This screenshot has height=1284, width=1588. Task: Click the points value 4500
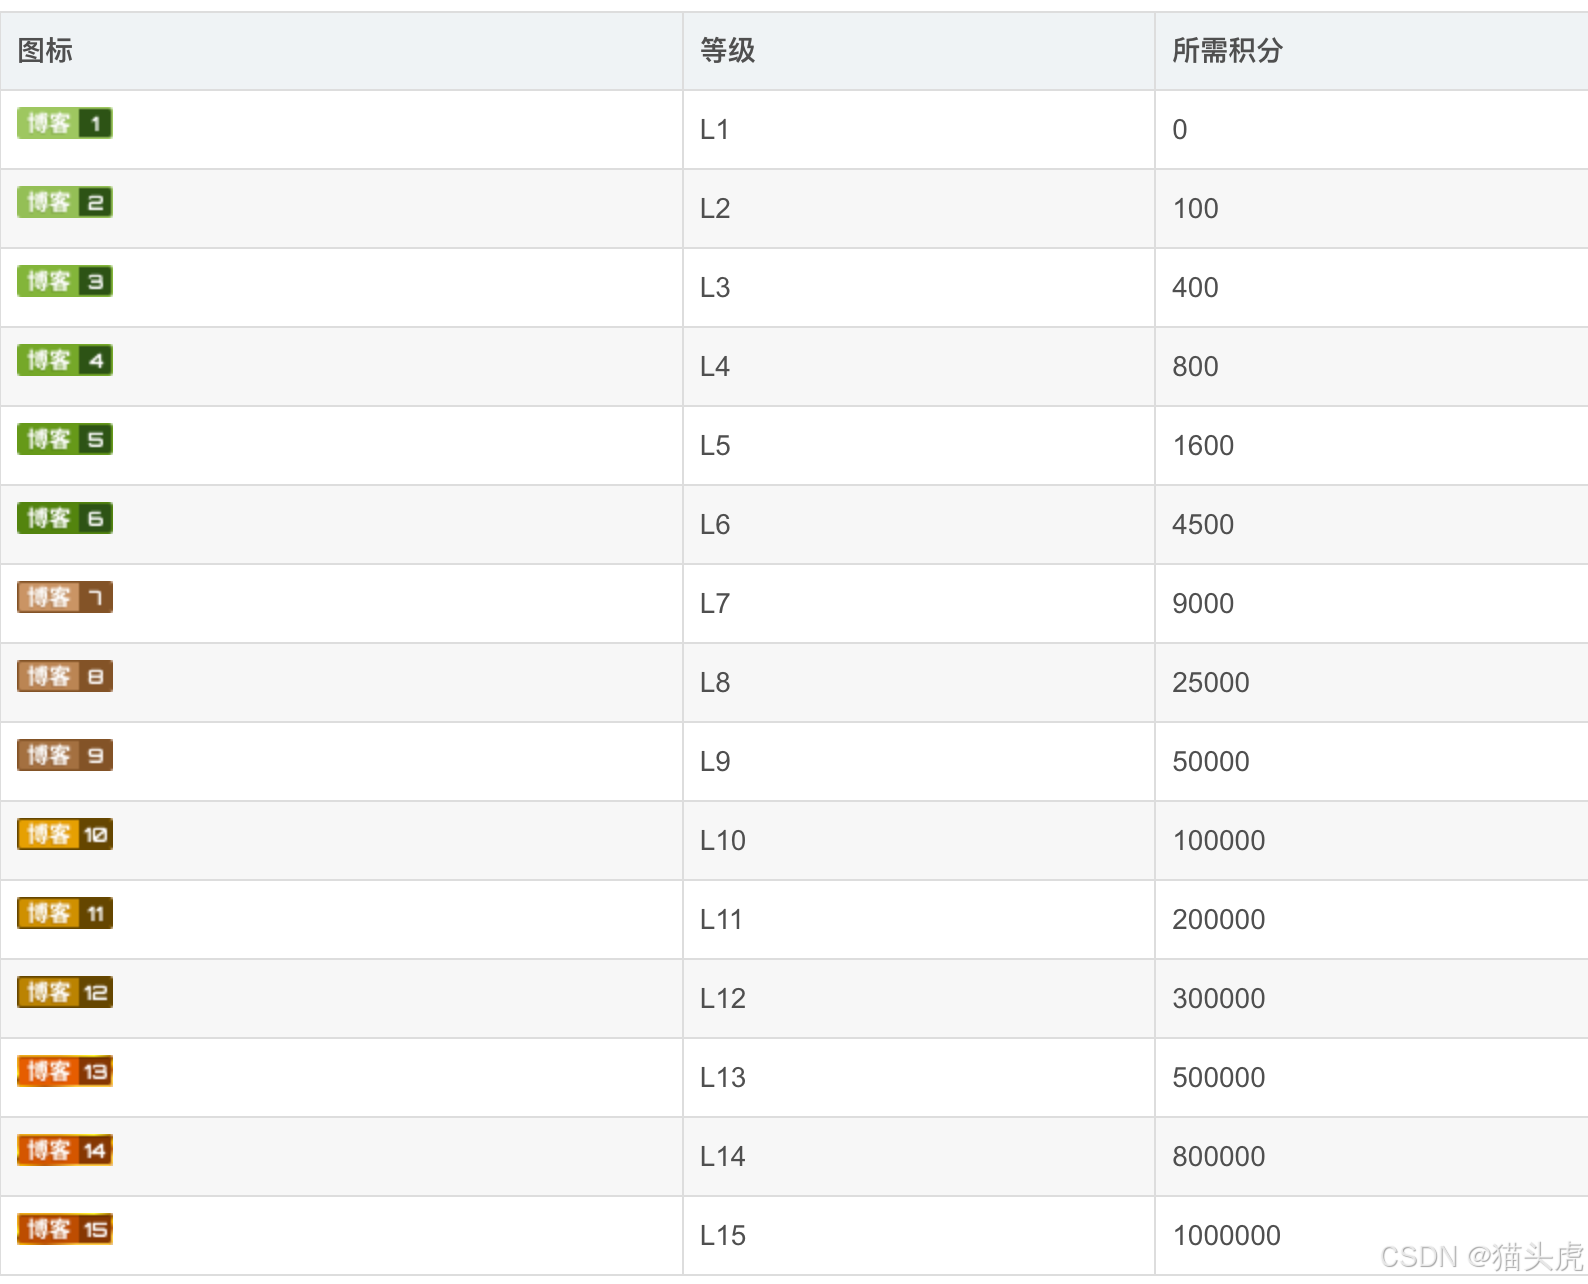coord(1203,524)
